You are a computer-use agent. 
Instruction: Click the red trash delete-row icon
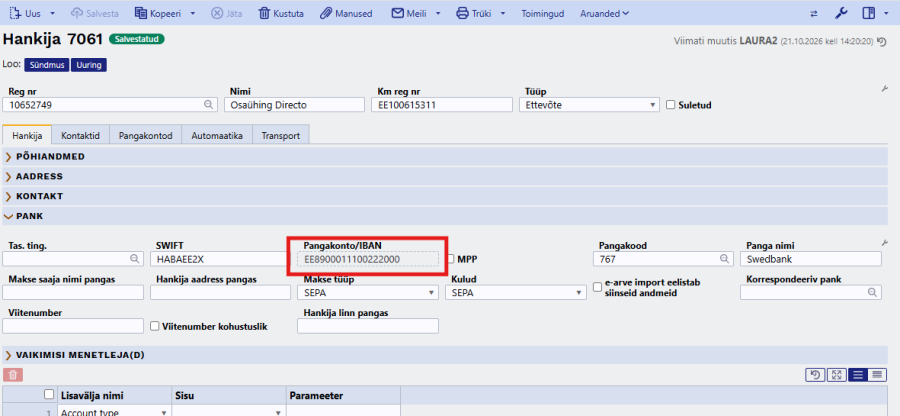(13, 375)
